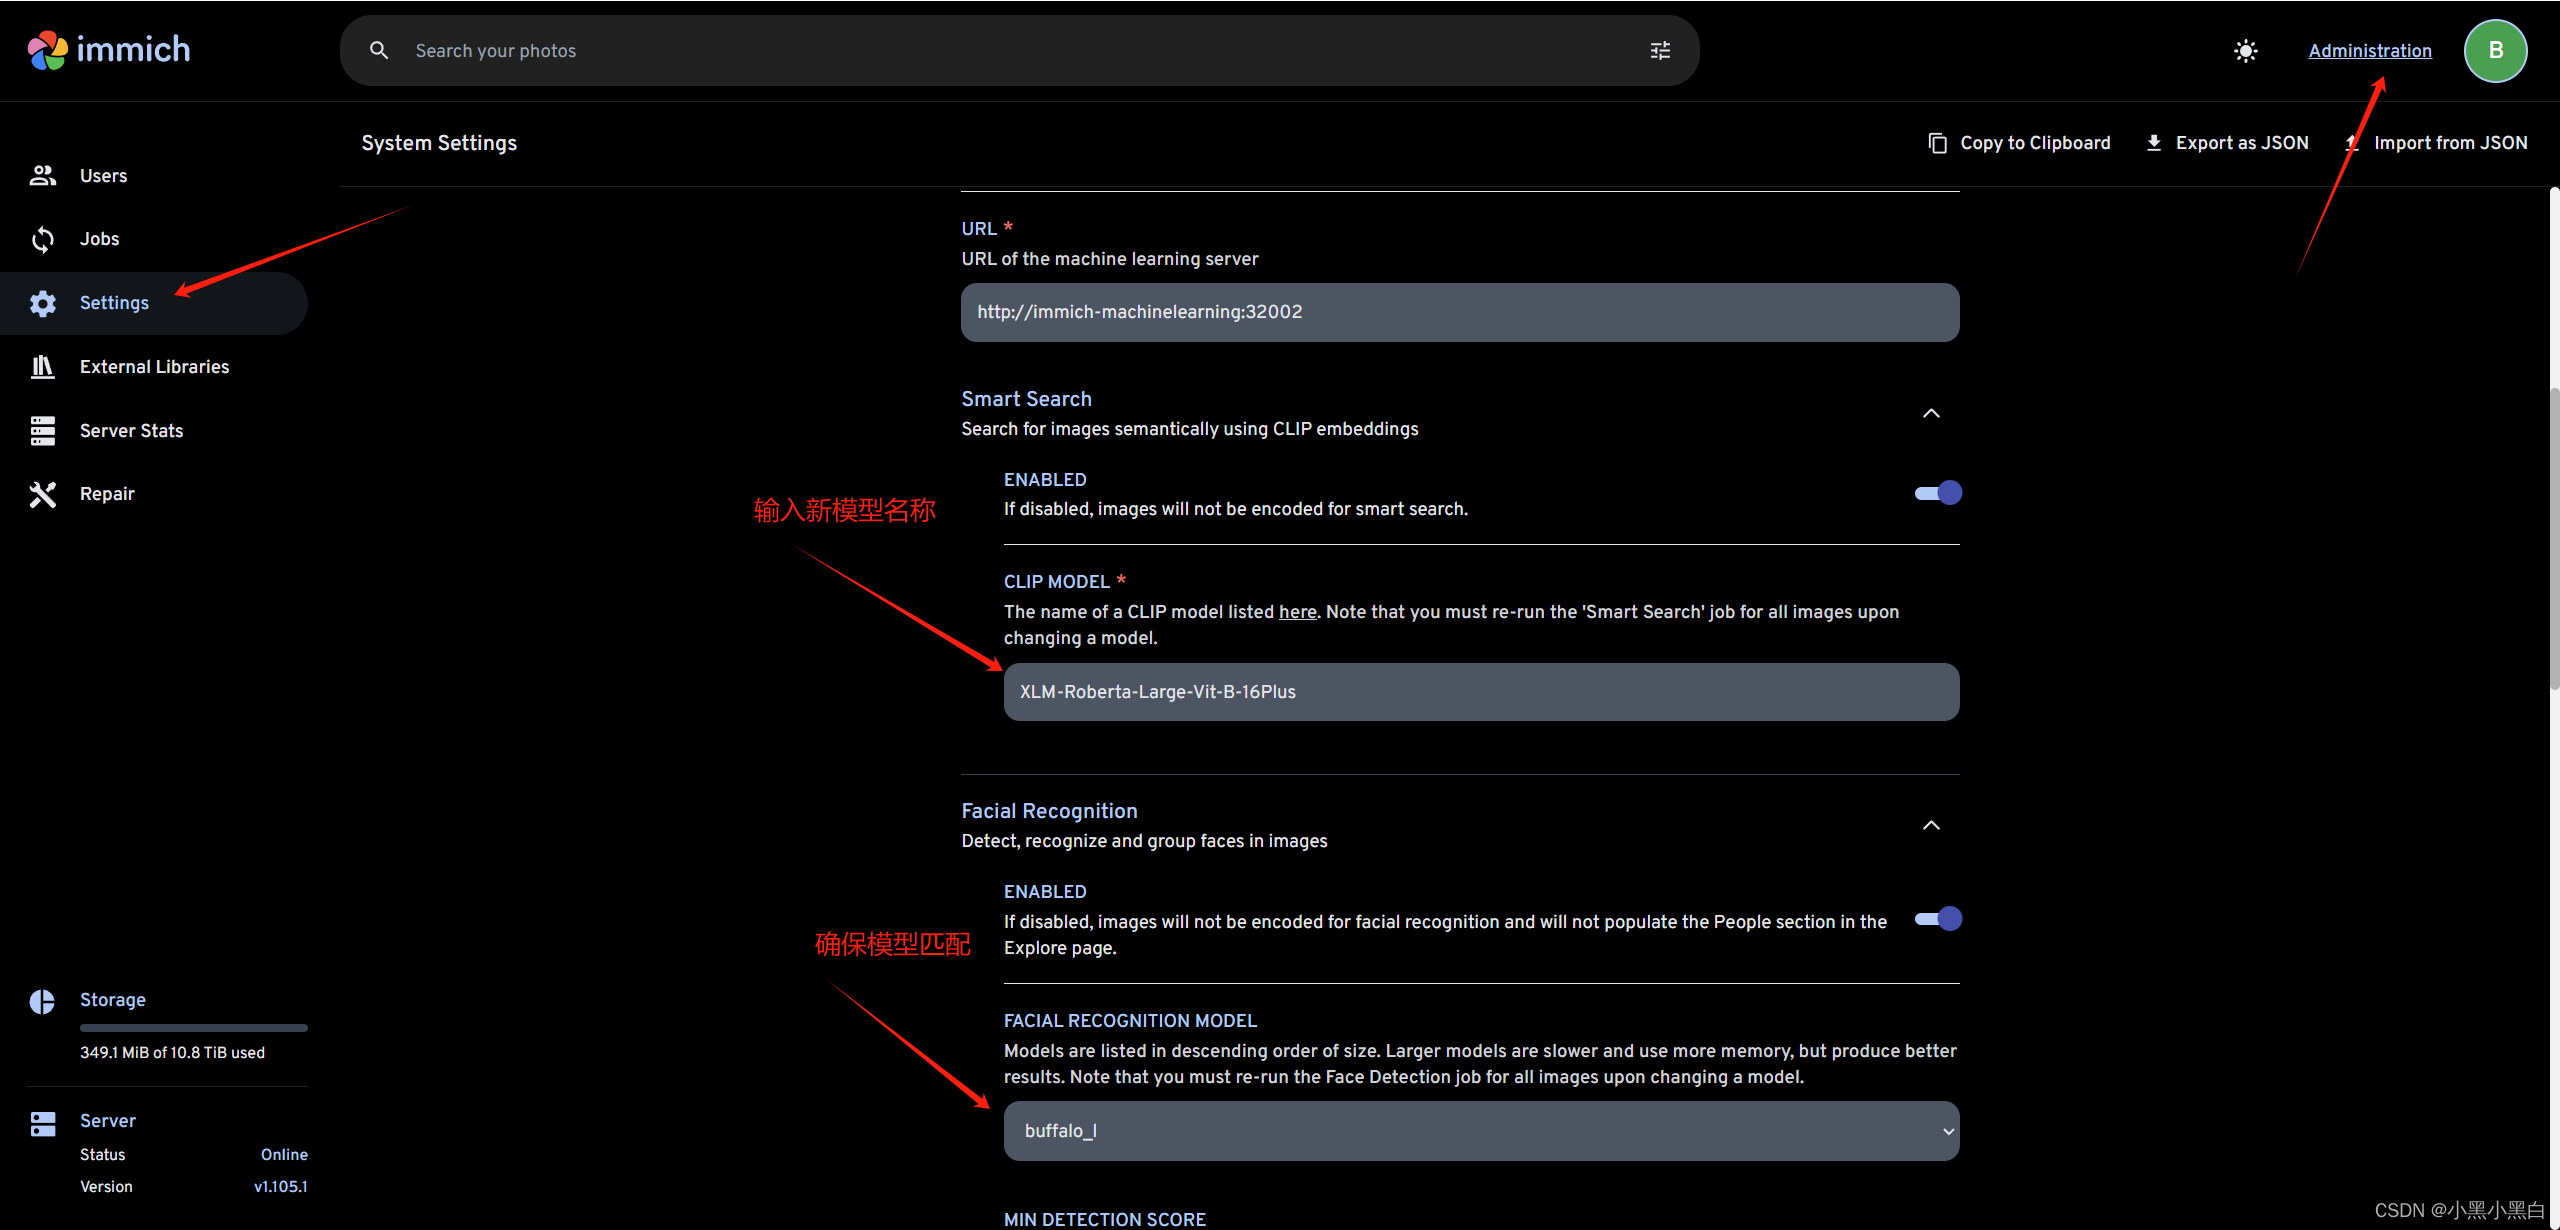Image resolution: width=2560 pixels, height=1230 pixels.
Task: Open External Libraries page
Action: pos(154,367)
